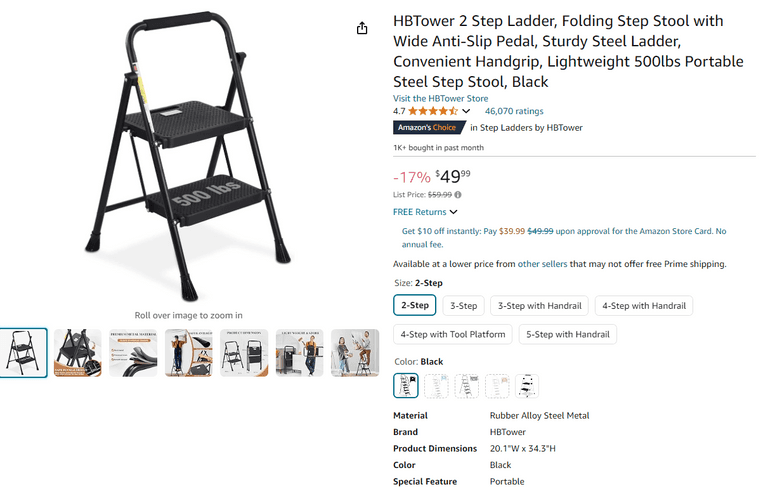Show the last thumbnail with two people
This screenshot has height=487, width=768.
(355, 352)
